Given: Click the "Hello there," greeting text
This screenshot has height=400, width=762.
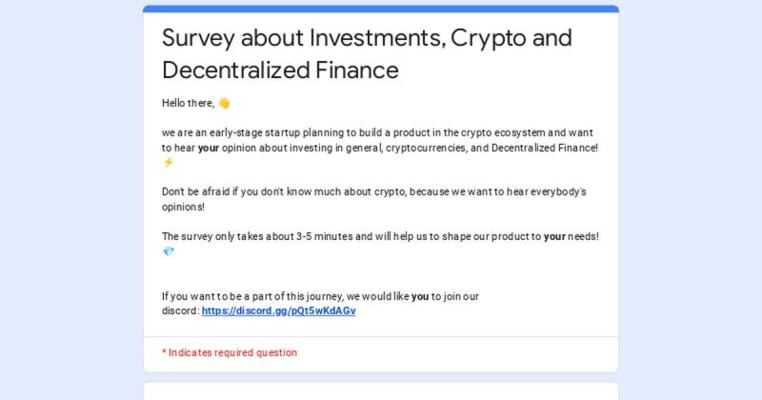Looking at the screenshot, I should tap(188, 103).
